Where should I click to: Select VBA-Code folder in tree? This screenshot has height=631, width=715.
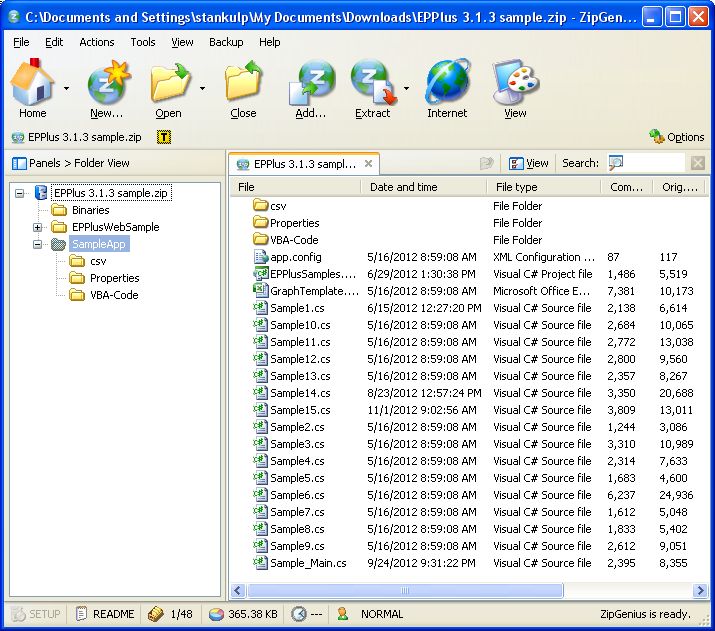click(x=114, y=295)
